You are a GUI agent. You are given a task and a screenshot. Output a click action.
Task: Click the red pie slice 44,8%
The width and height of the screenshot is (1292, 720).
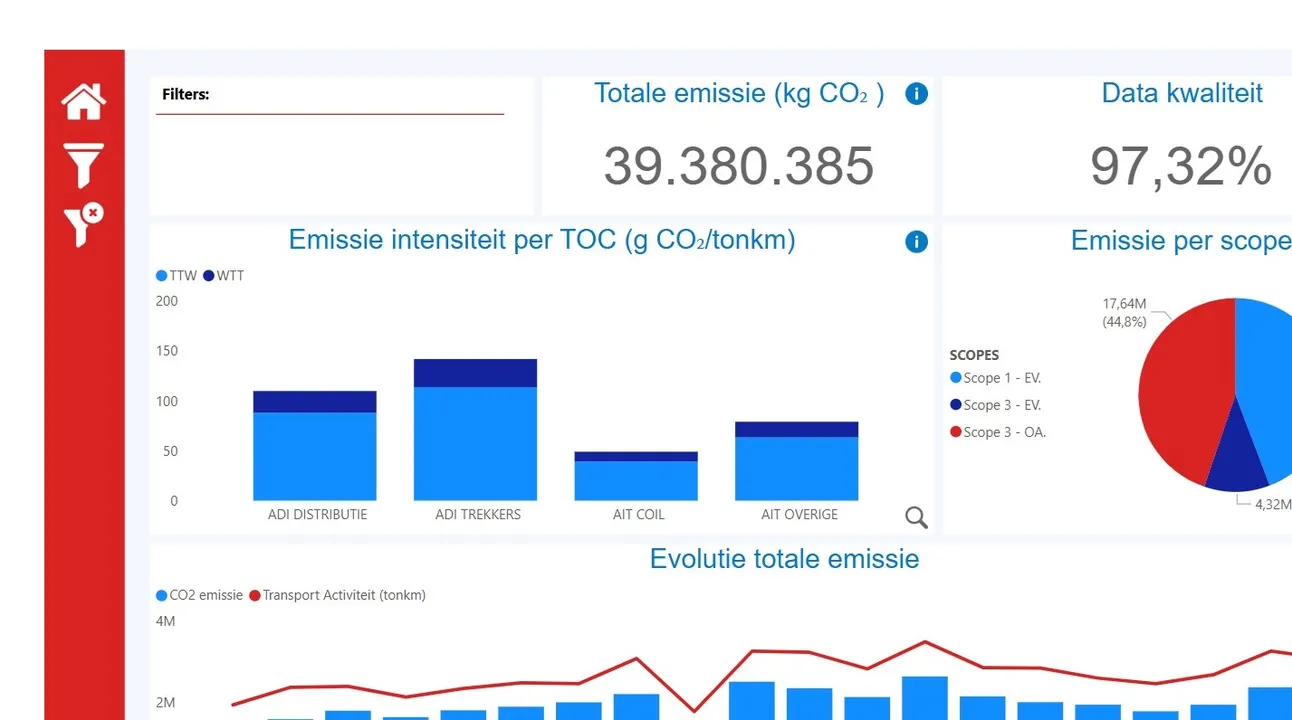1185,390
